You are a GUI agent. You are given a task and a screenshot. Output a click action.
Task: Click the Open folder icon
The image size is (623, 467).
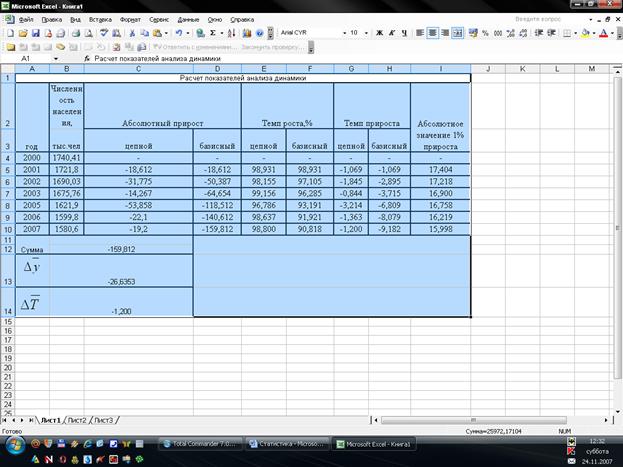(x=23, y=33)
